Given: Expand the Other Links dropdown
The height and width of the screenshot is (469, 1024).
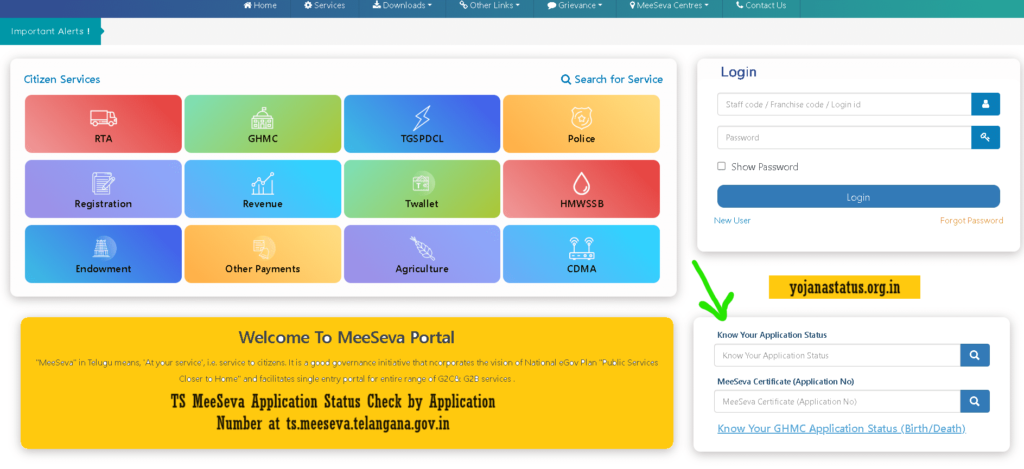Looking at the screenshot, I should tap(490, 6).
